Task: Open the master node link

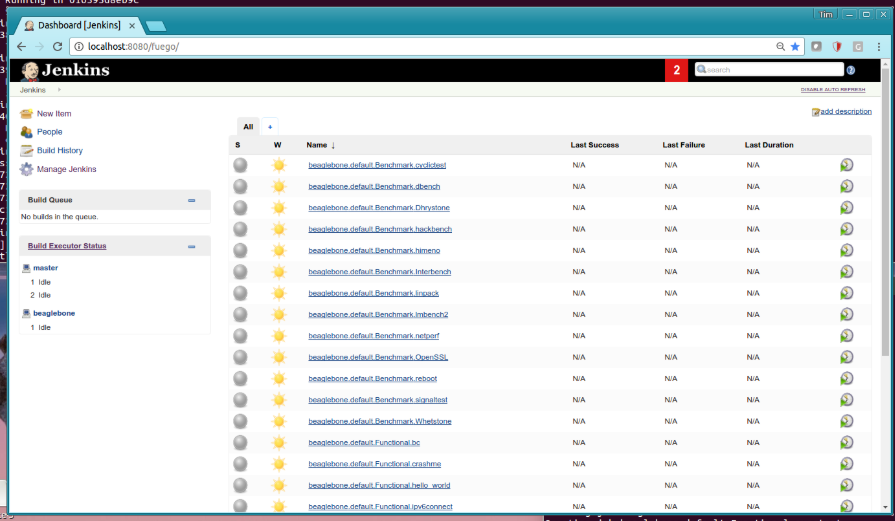Action: (x=46, y=268)
